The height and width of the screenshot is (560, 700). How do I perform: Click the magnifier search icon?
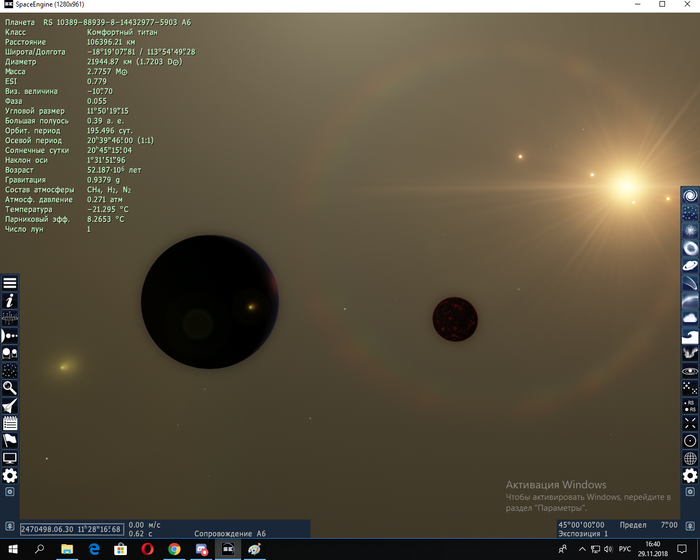[x=10, y=387]
